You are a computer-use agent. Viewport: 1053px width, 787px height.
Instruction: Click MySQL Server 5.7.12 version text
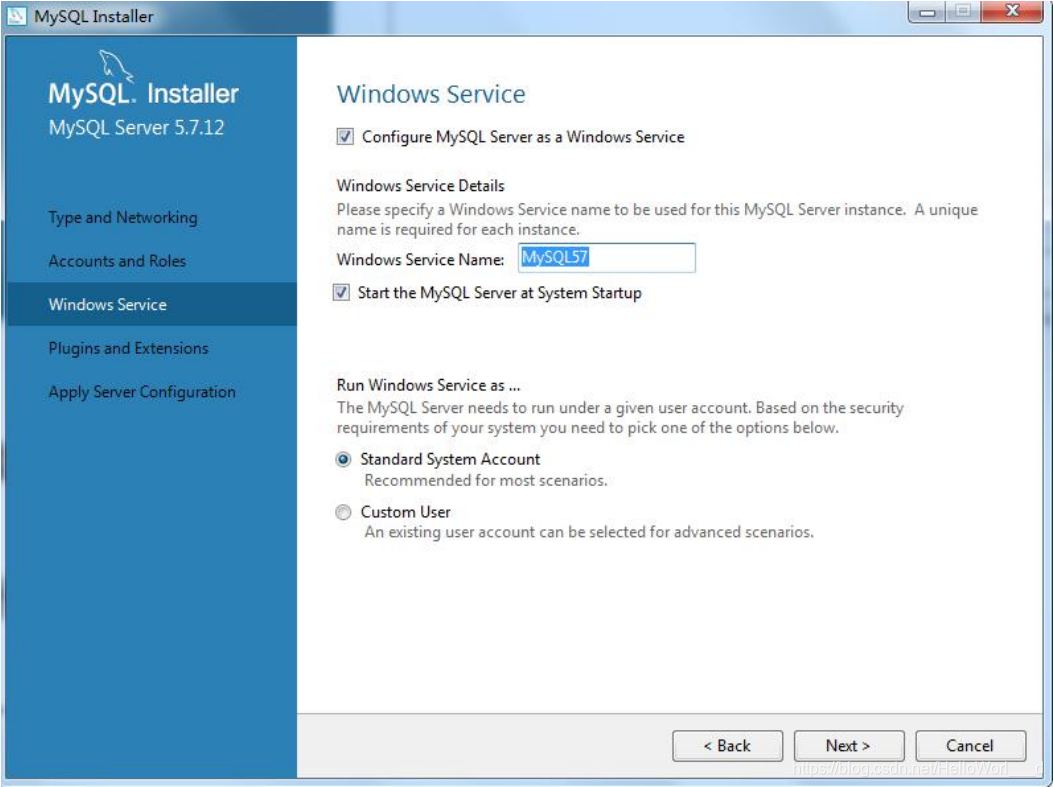[136, 128]
